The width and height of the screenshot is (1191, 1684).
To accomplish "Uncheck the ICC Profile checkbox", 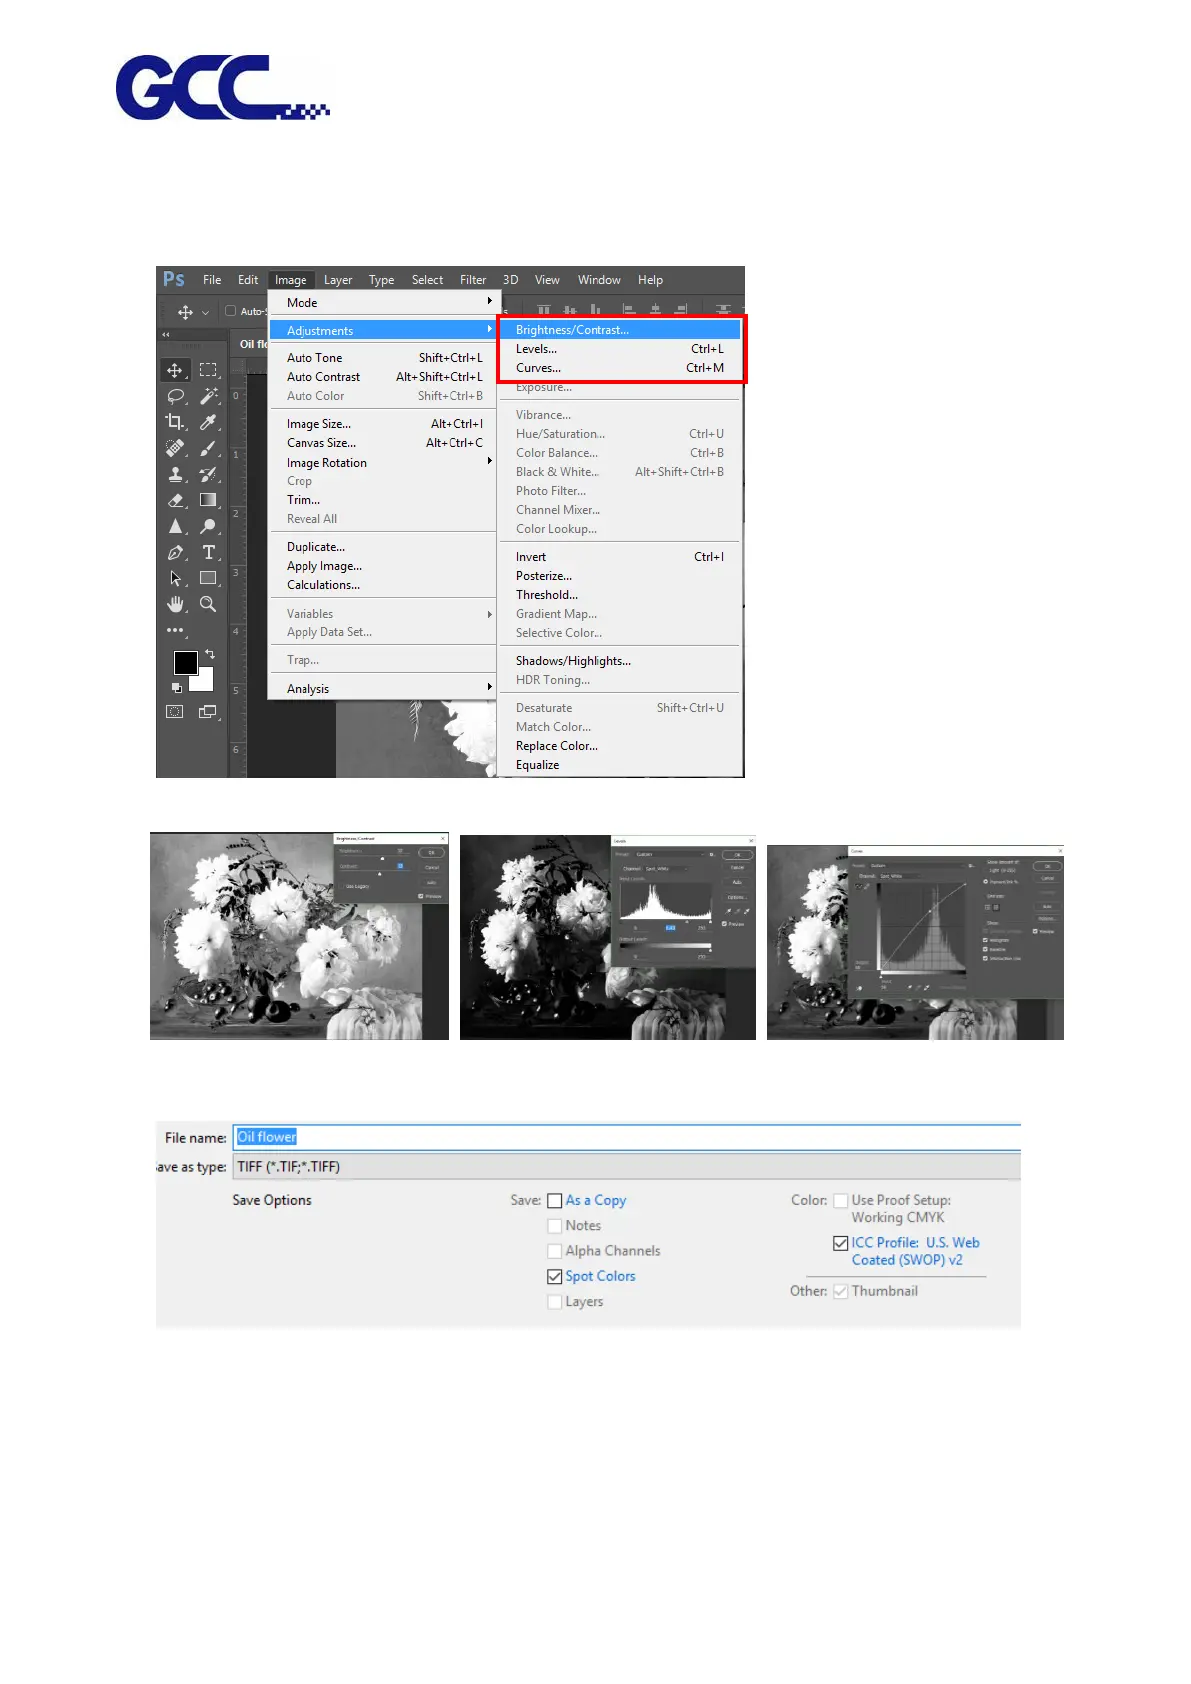I will [841, 1243].
